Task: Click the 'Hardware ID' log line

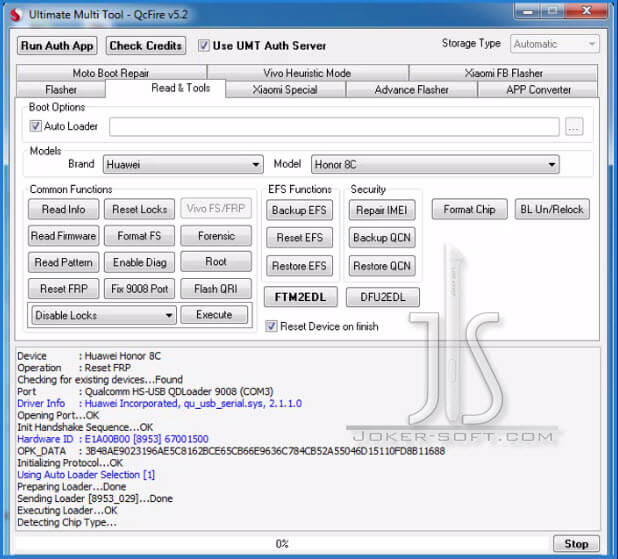Action: tap(113, 439)
